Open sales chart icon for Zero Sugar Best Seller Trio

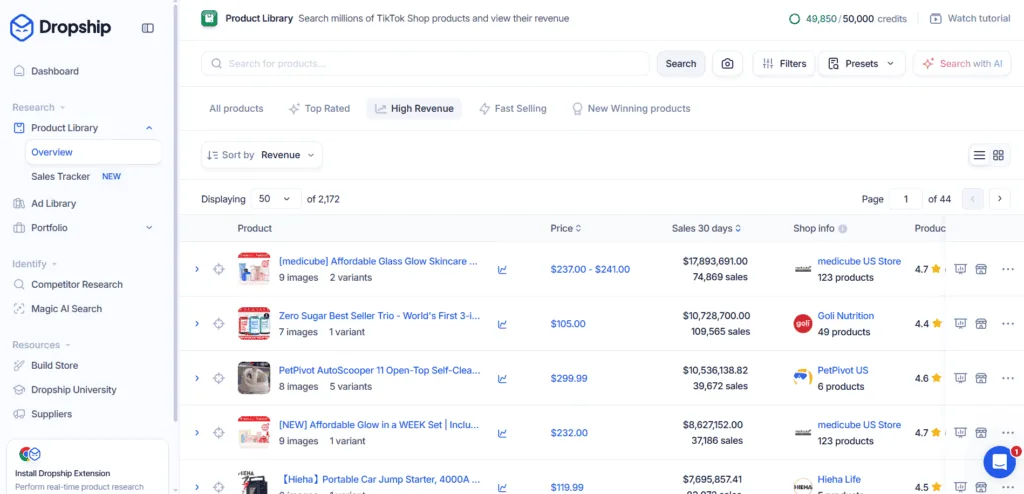(x=502, y=324)
